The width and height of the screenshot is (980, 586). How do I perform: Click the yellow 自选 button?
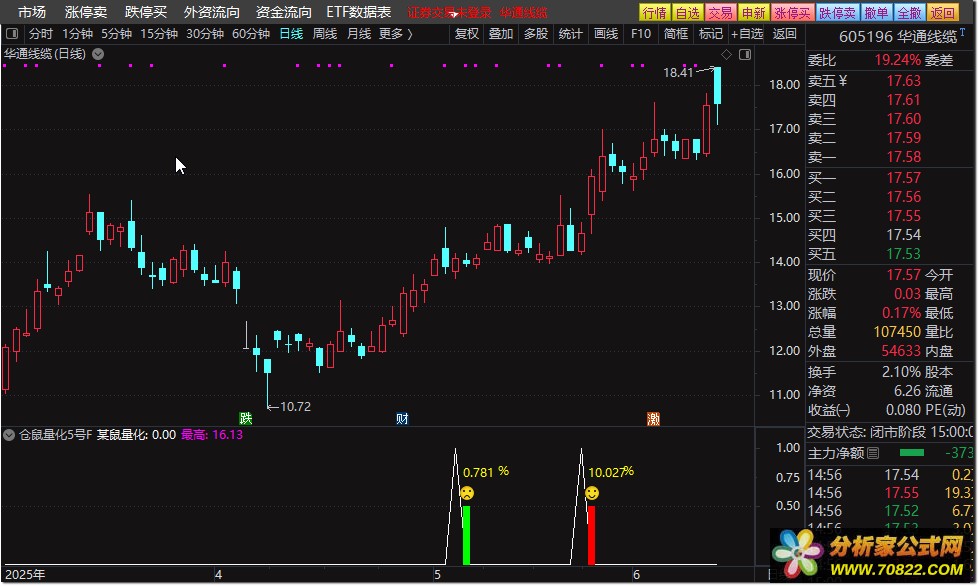[688, 12]
